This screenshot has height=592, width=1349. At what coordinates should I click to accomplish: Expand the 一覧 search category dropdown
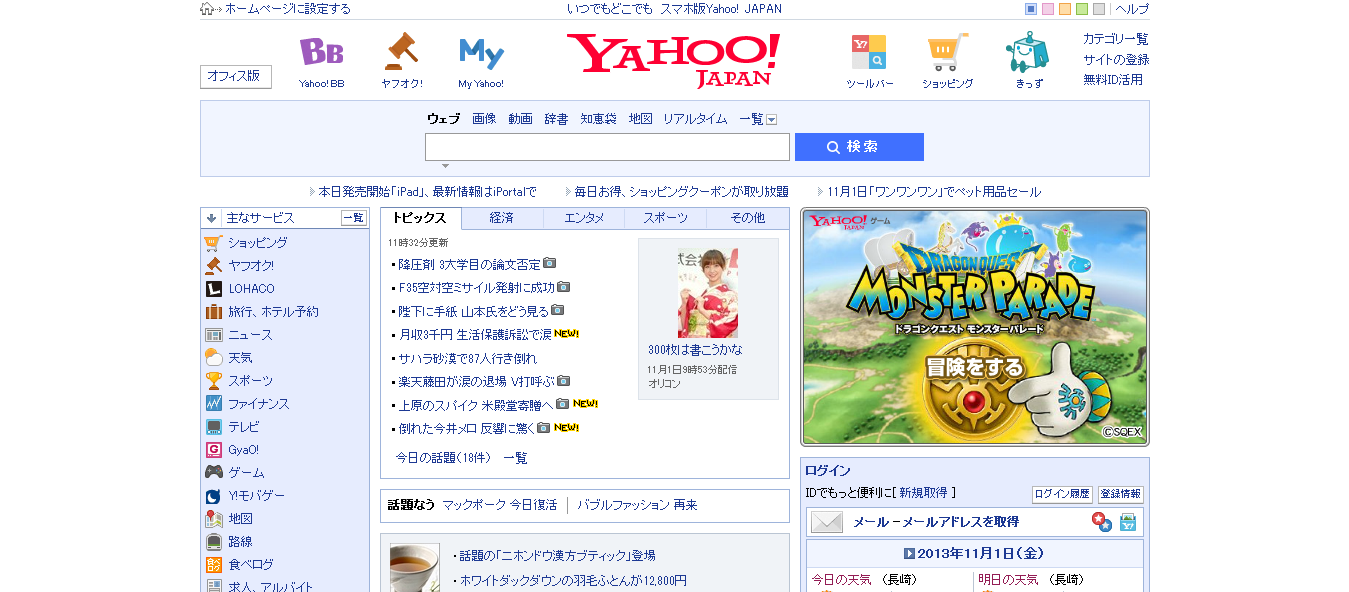tap(771, 119)
